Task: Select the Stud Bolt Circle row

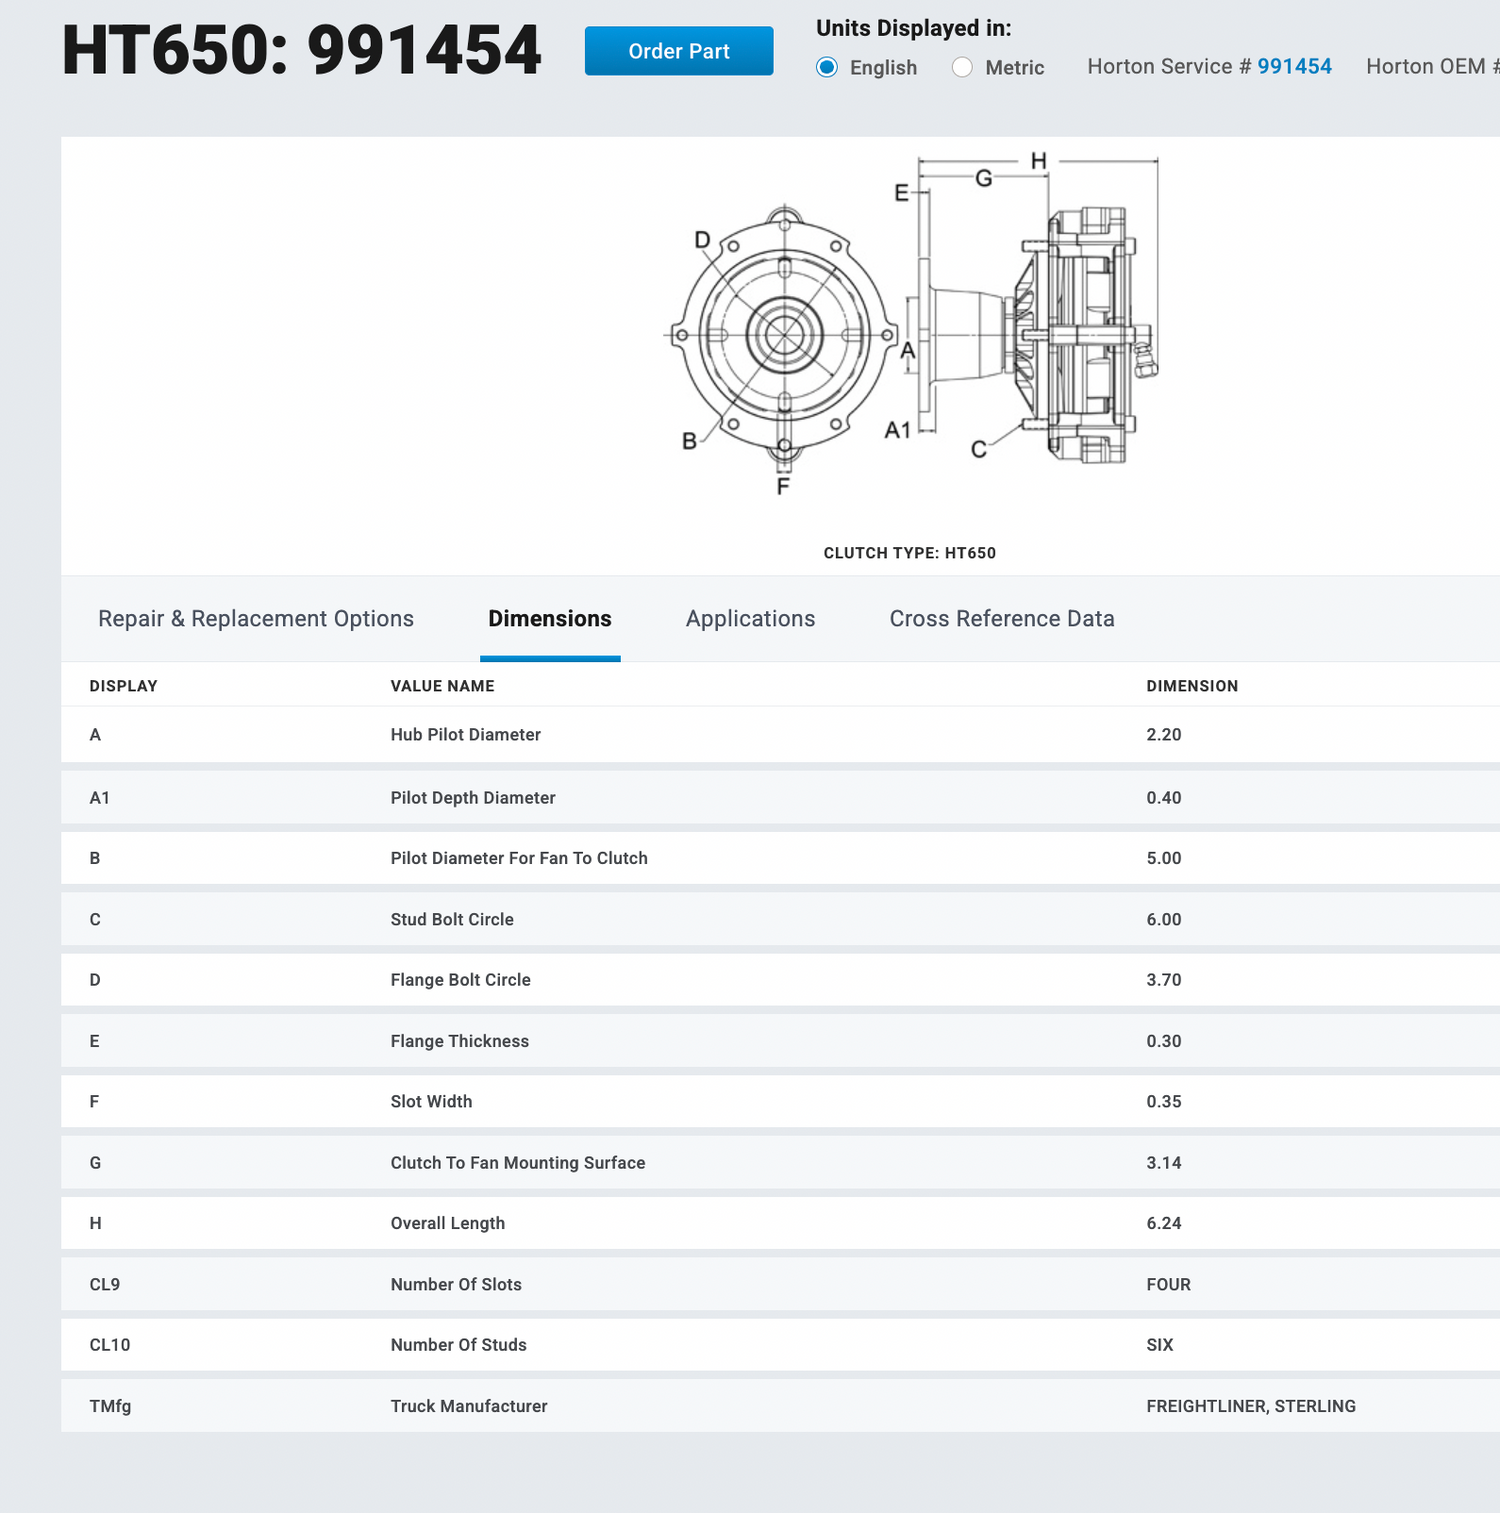Action: [x=452, y=920]
